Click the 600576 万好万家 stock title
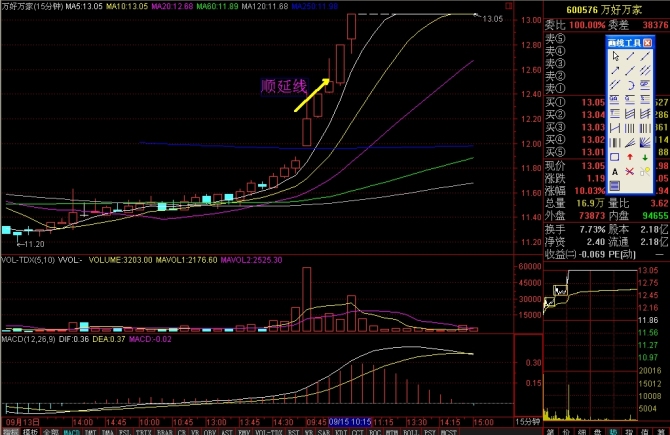The height and width of the screenshot is (435, 670). 604,10
